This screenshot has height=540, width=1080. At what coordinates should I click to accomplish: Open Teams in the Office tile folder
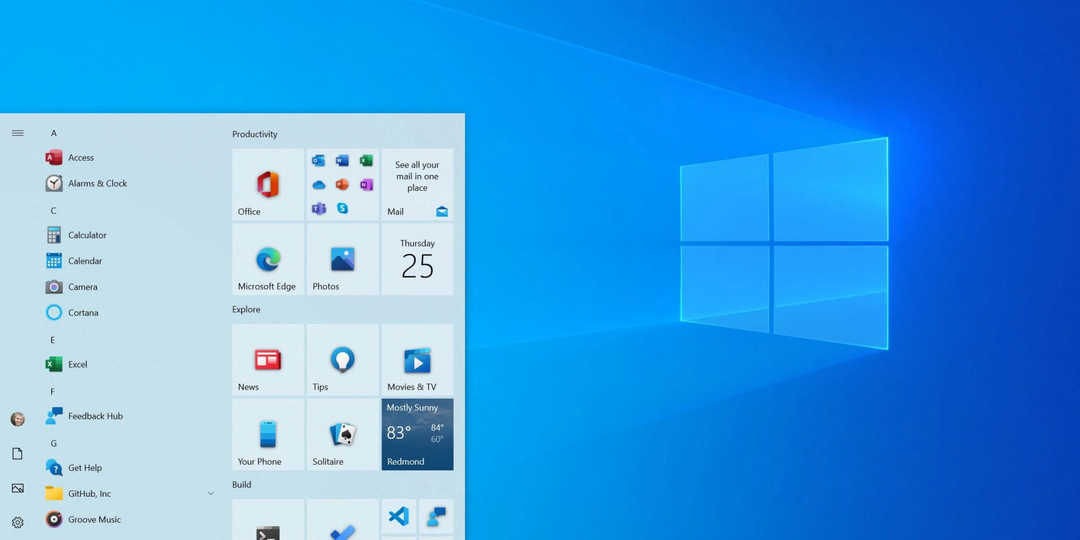tap(318, 209)
